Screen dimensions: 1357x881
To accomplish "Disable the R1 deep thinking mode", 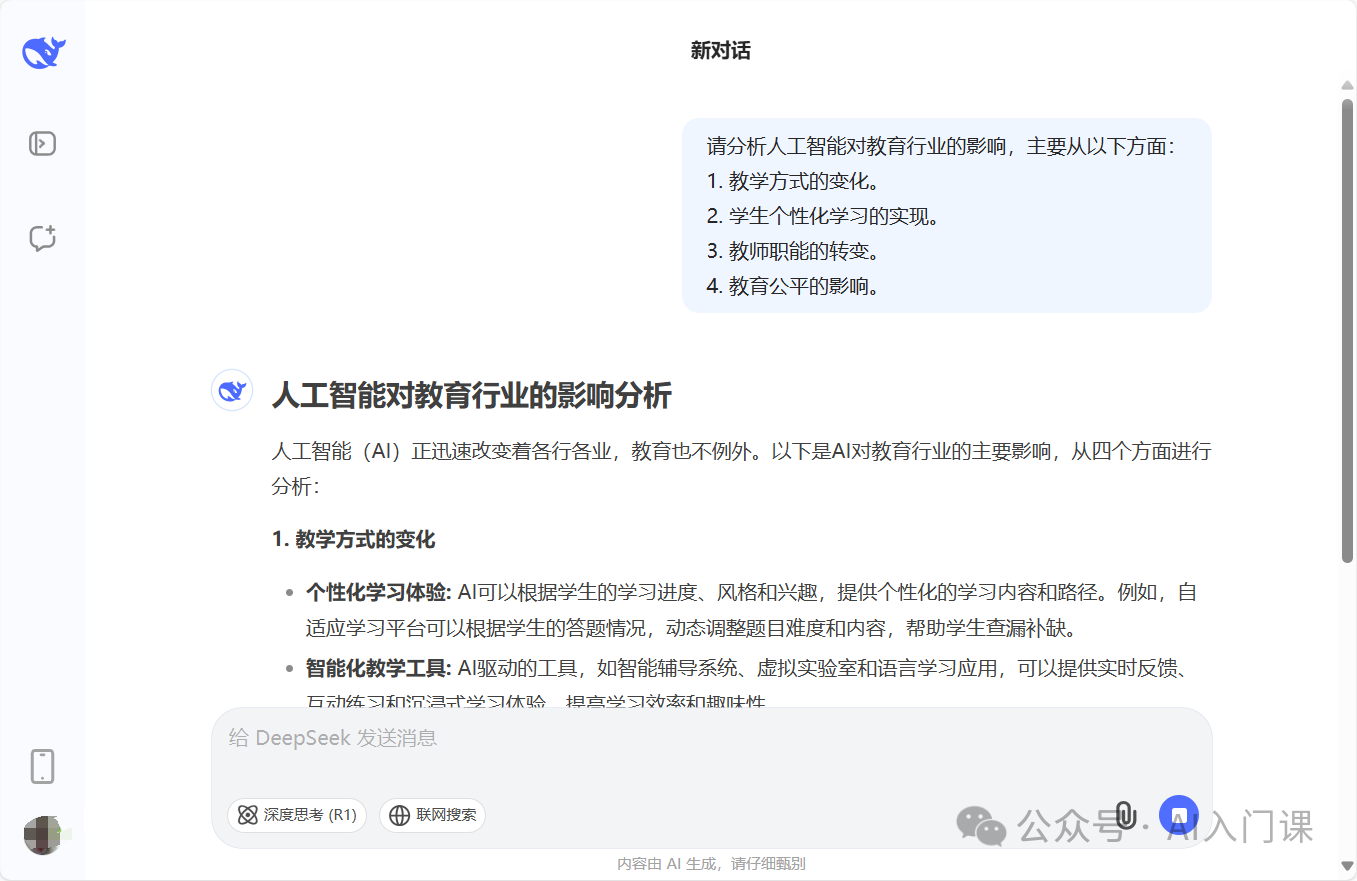I will [x=296, y=815].
